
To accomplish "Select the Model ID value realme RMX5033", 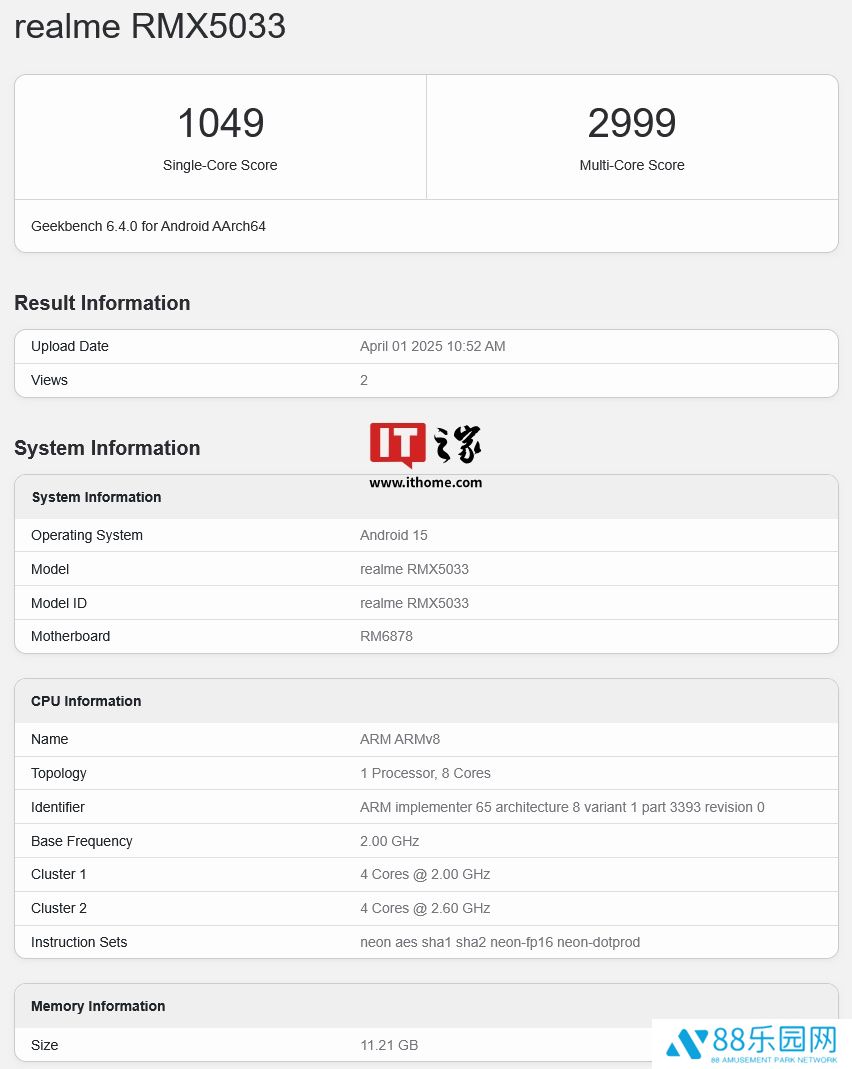I will click(414, 603).
